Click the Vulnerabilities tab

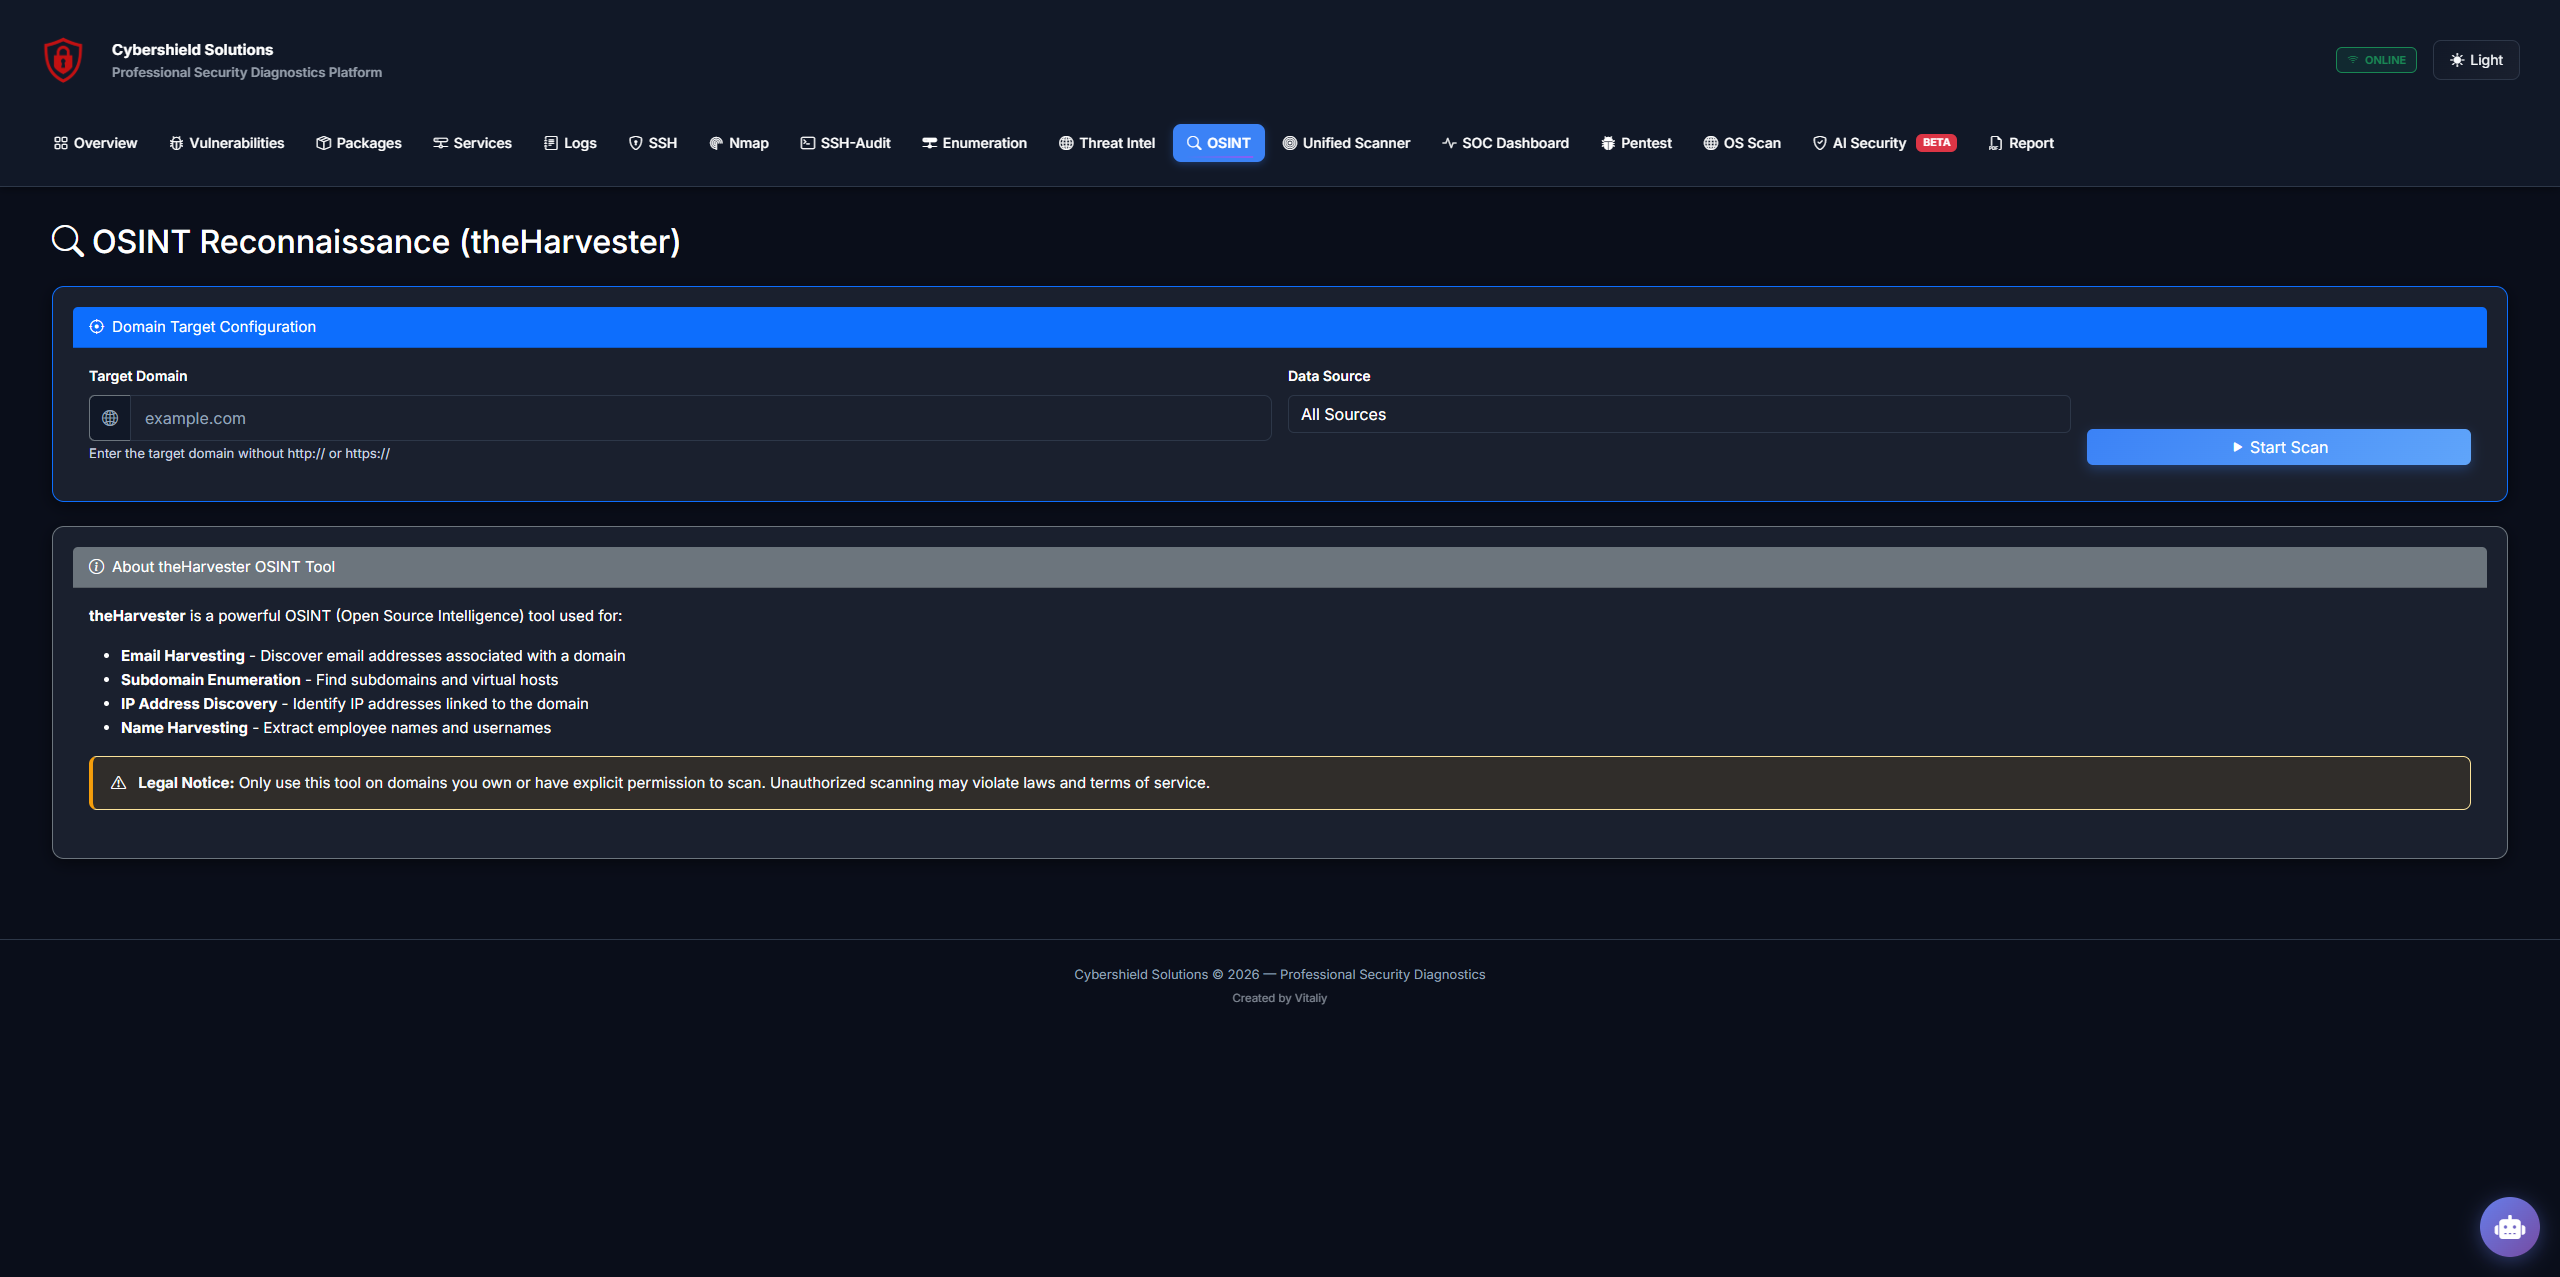pyautogui.click(x=226, y=143)
